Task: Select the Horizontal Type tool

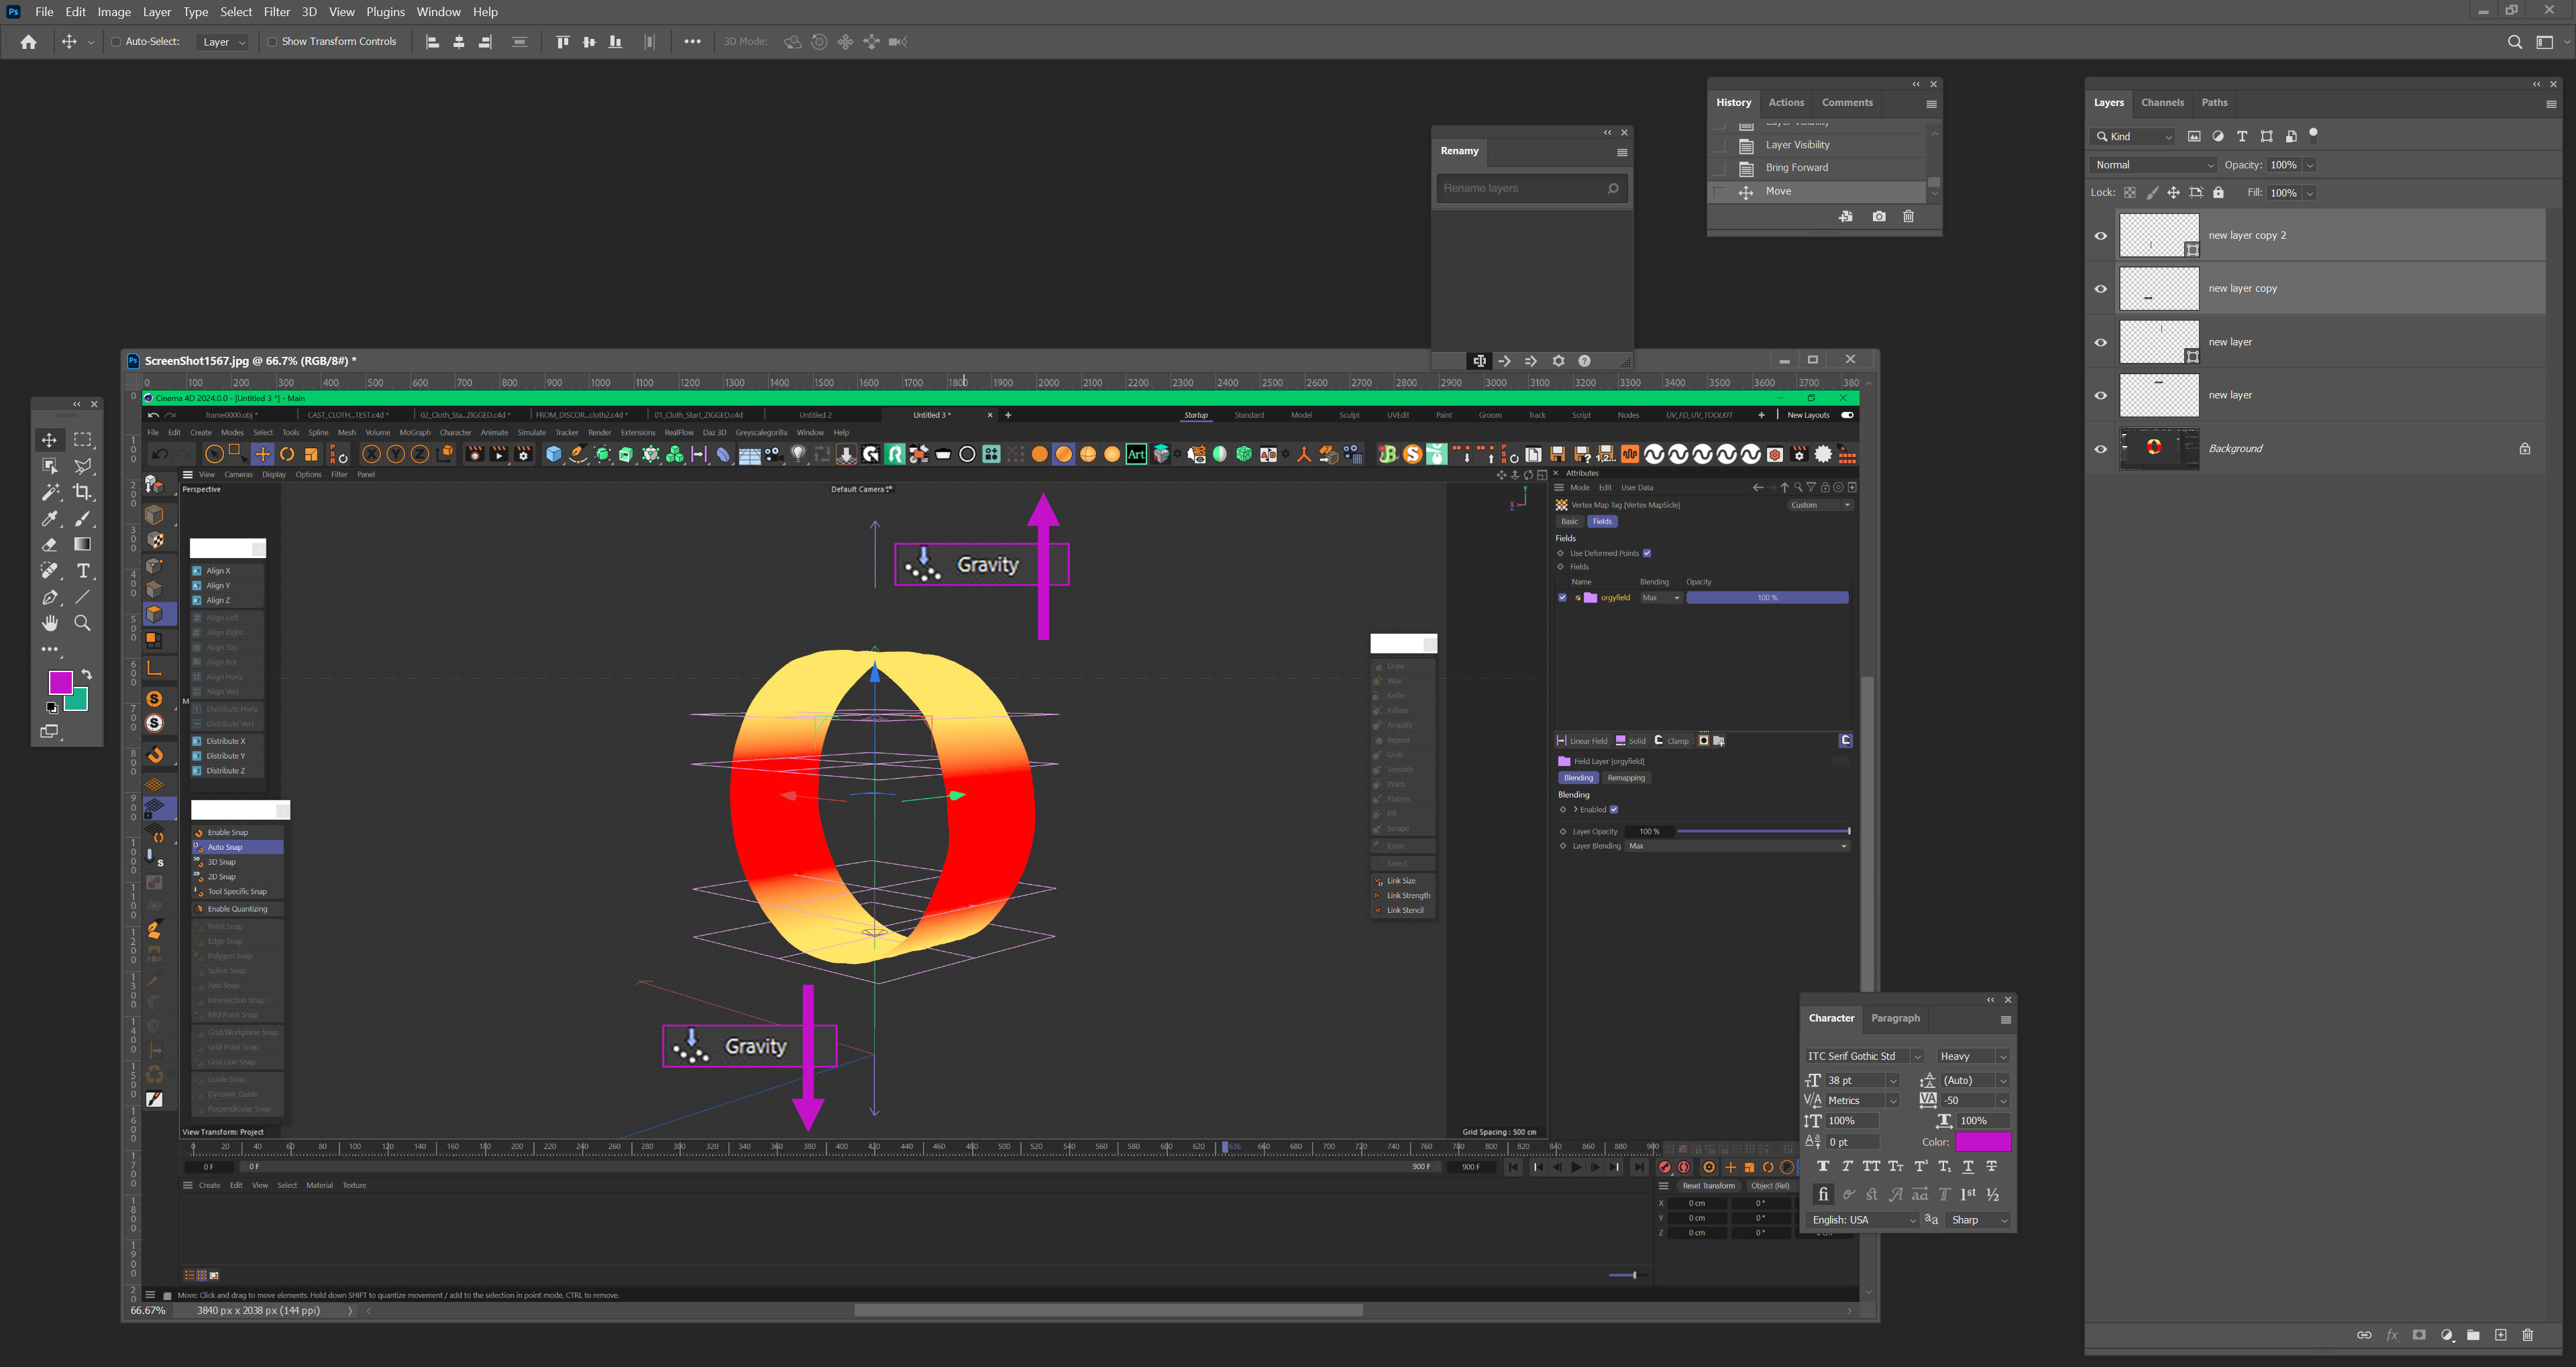Action: (83, 571)
